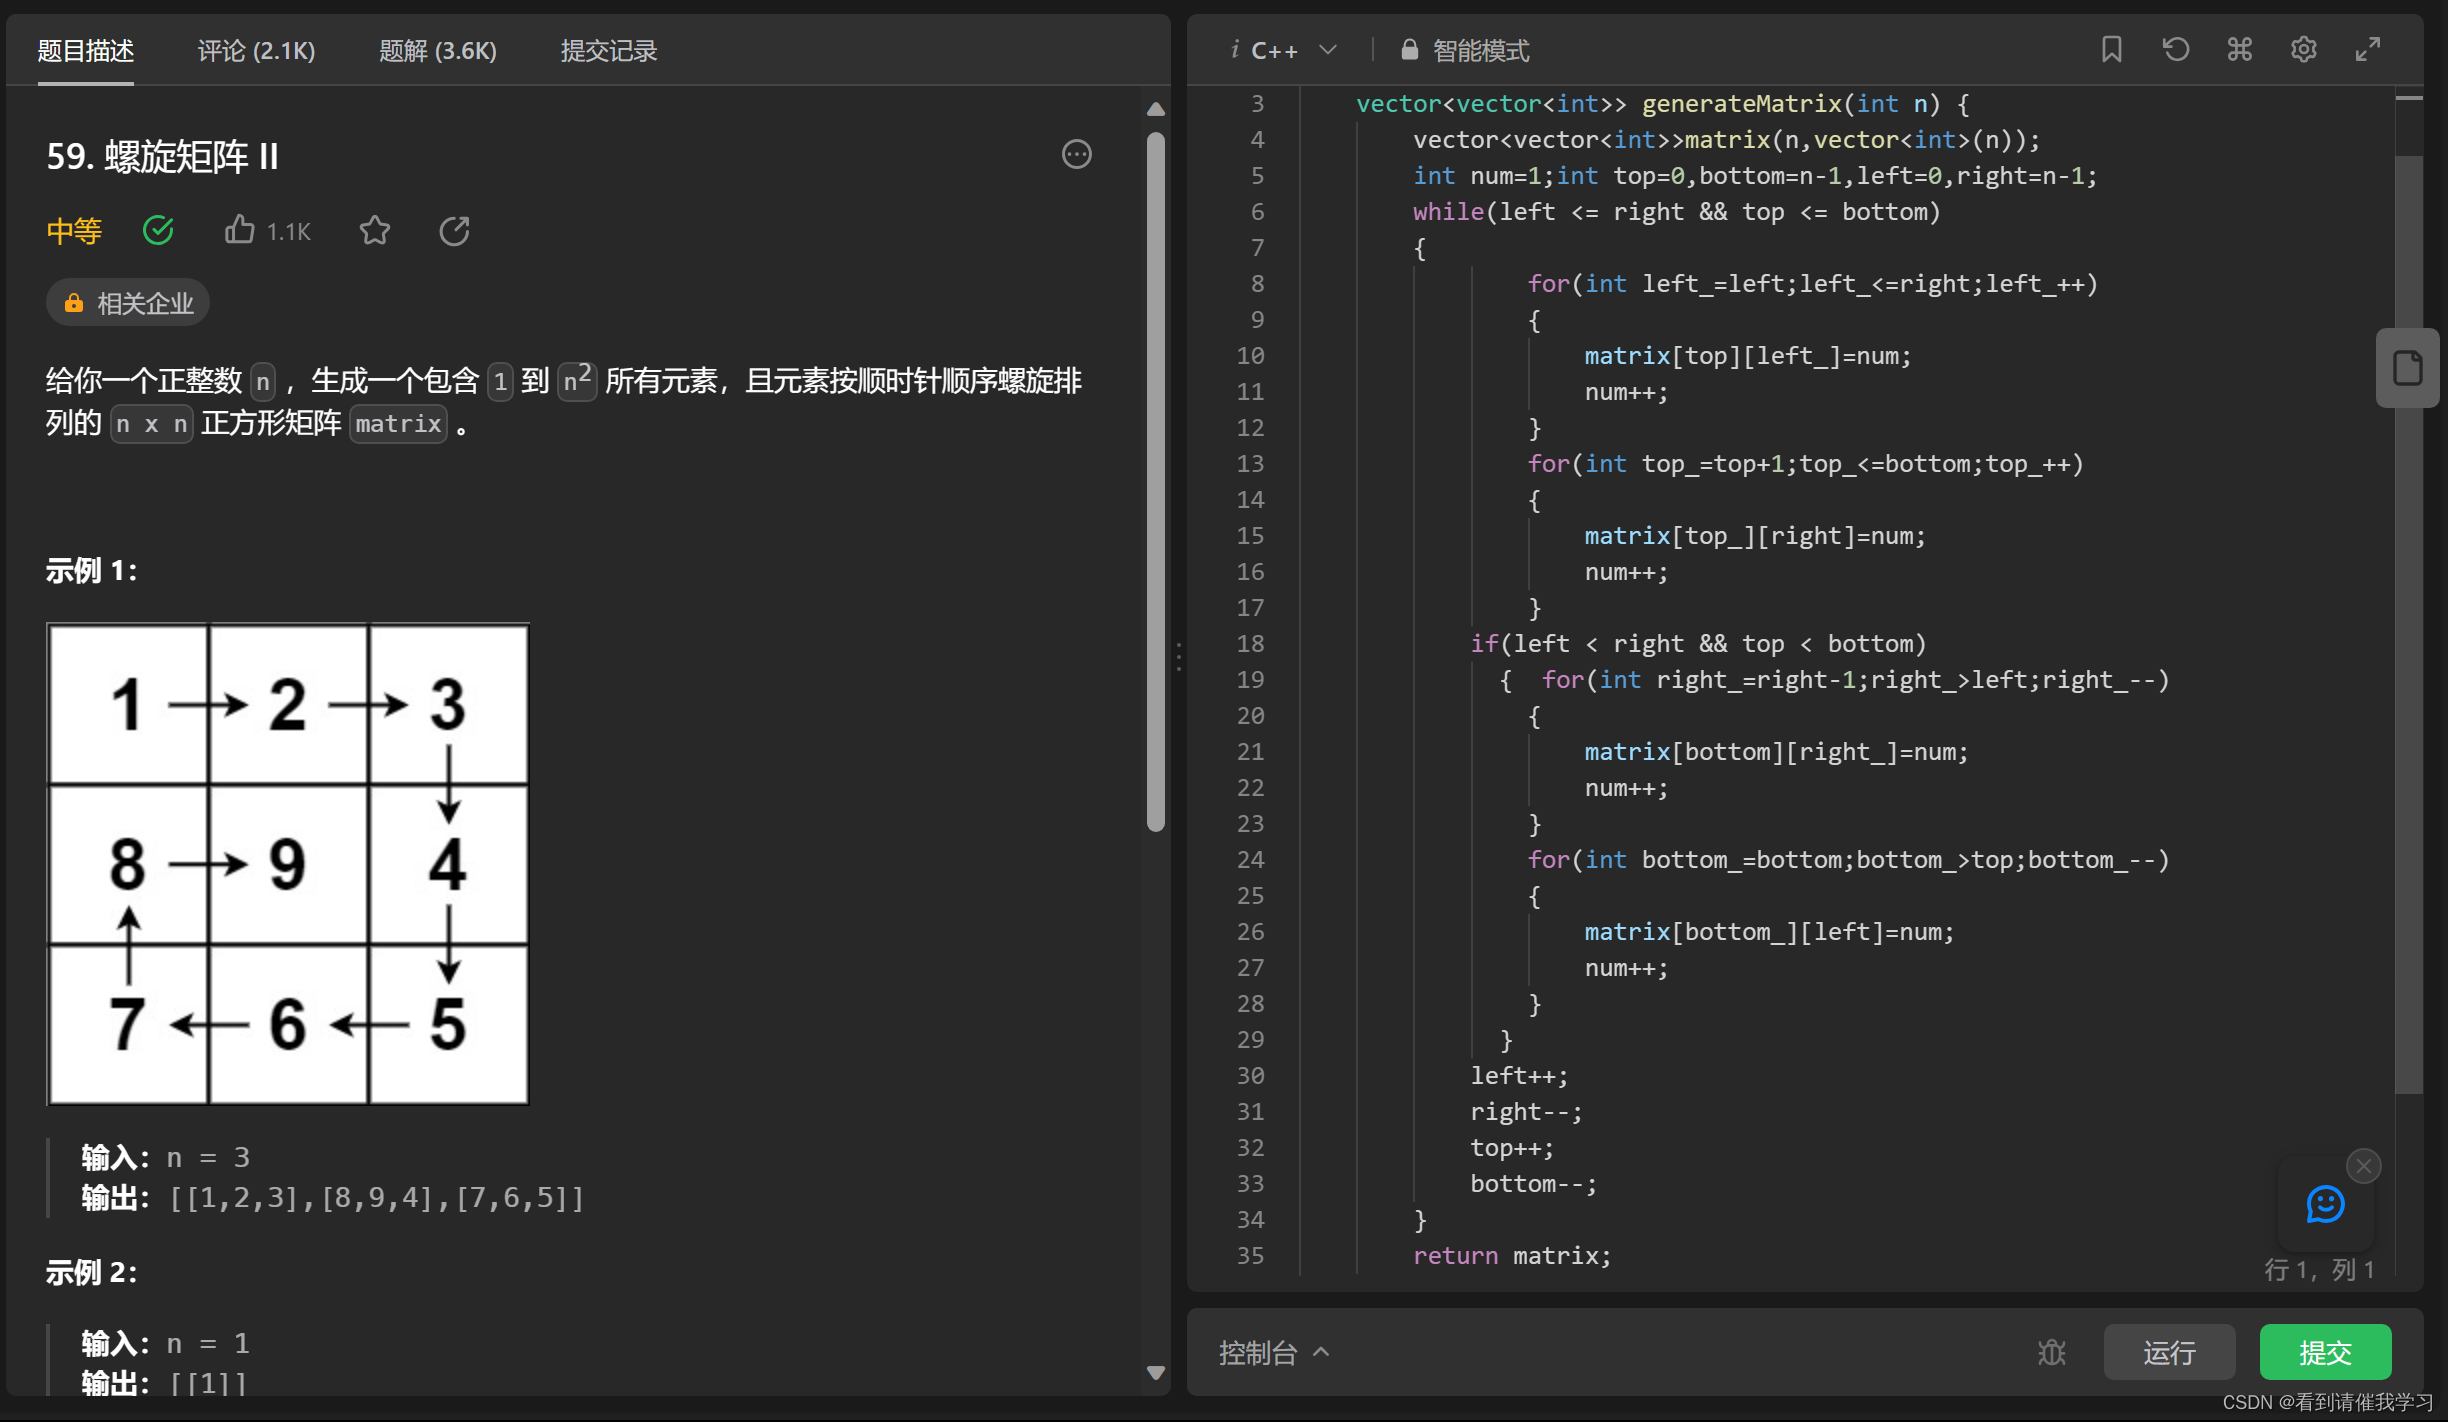Screen dimensions: 2448x1422
Task: Open the chat assistant smiley icon
Action: [x=2325, y=1204]
